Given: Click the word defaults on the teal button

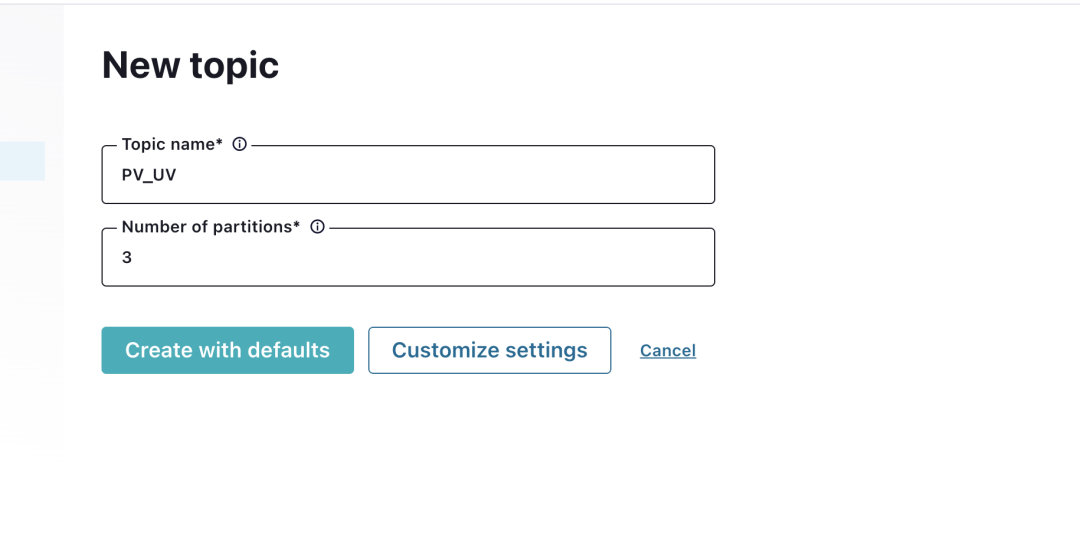Looking at the screenshot, I should [288, 350].
